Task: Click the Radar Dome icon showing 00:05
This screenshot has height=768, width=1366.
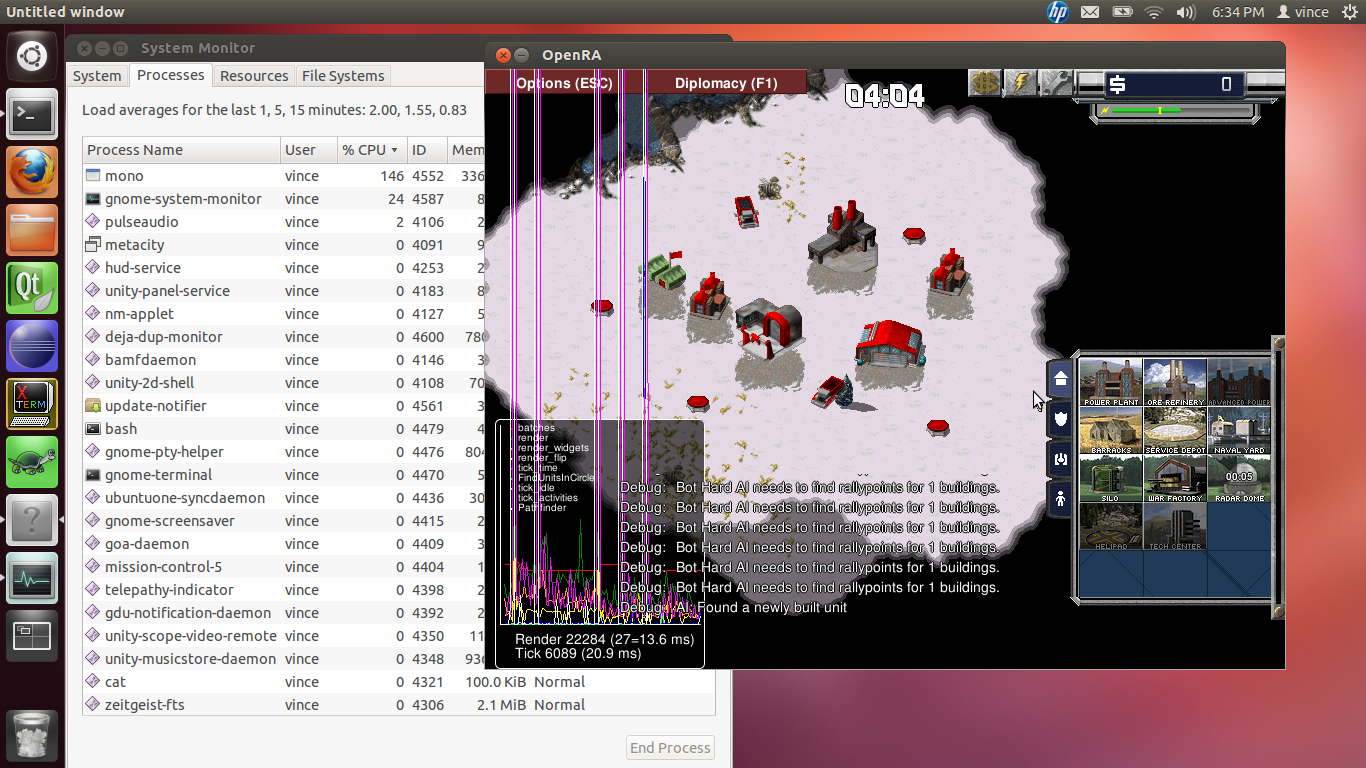Action: click(x=1239, y=479)
